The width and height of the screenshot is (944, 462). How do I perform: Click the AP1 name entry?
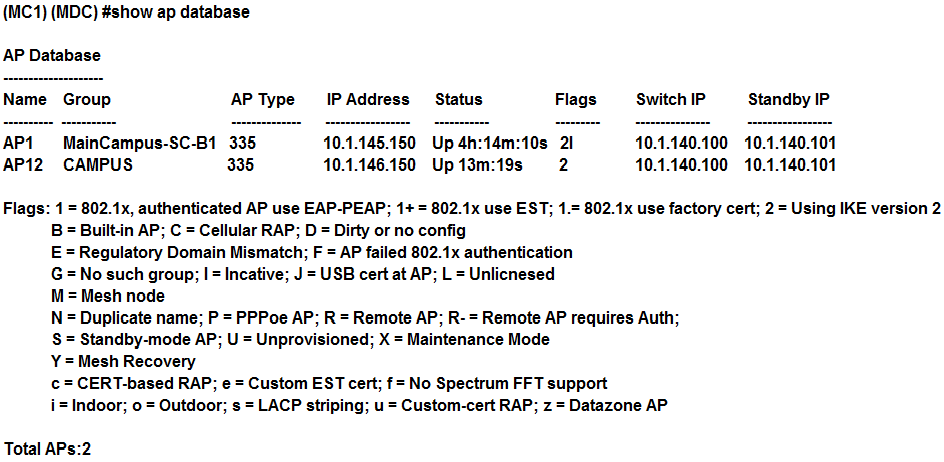[19, 143]
